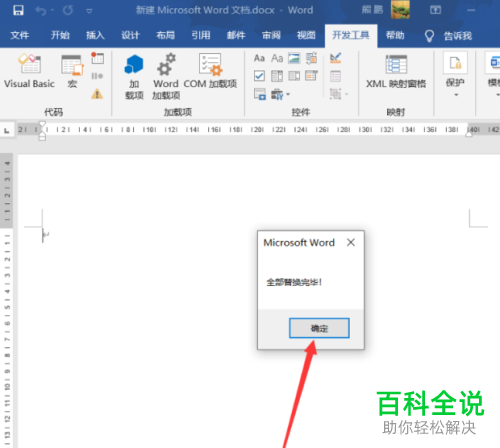
Task: Undo the last action
Action: 41,11
